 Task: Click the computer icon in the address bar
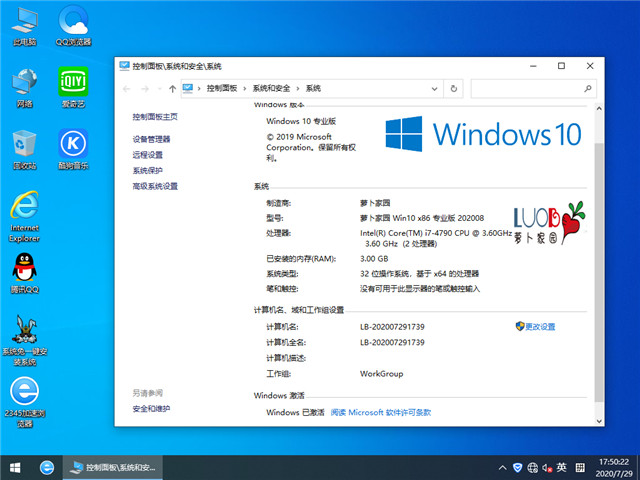tap(188, 88)
